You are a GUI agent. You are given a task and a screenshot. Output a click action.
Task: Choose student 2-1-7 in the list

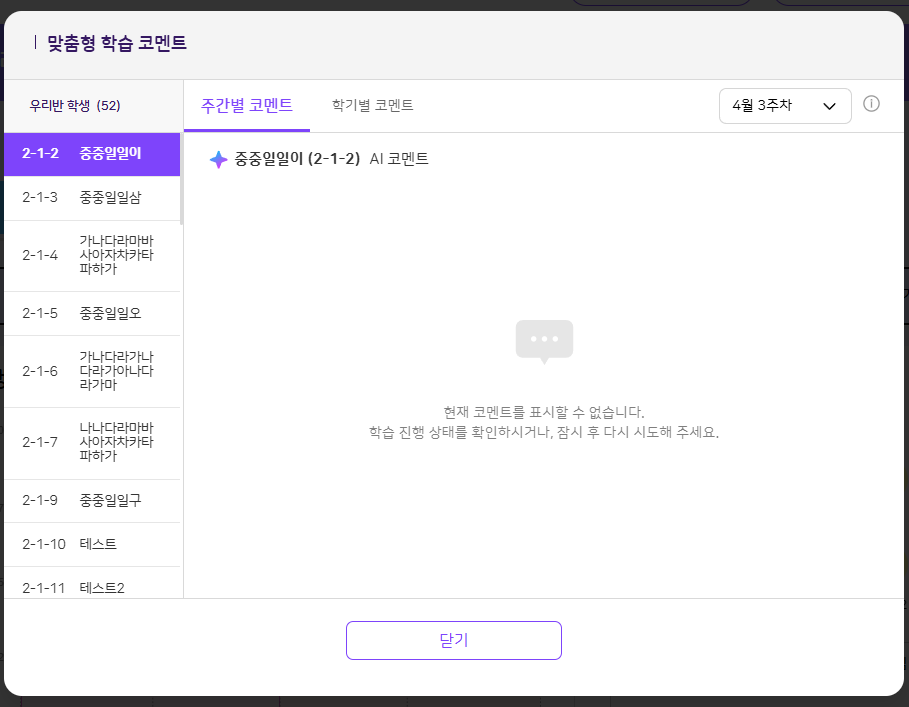pyautogui.click(x=92, y=442)
